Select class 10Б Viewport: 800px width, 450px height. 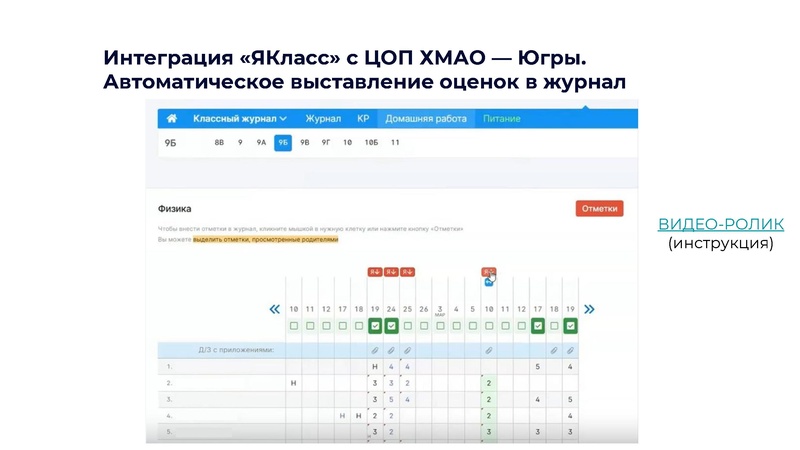[371, 142]
